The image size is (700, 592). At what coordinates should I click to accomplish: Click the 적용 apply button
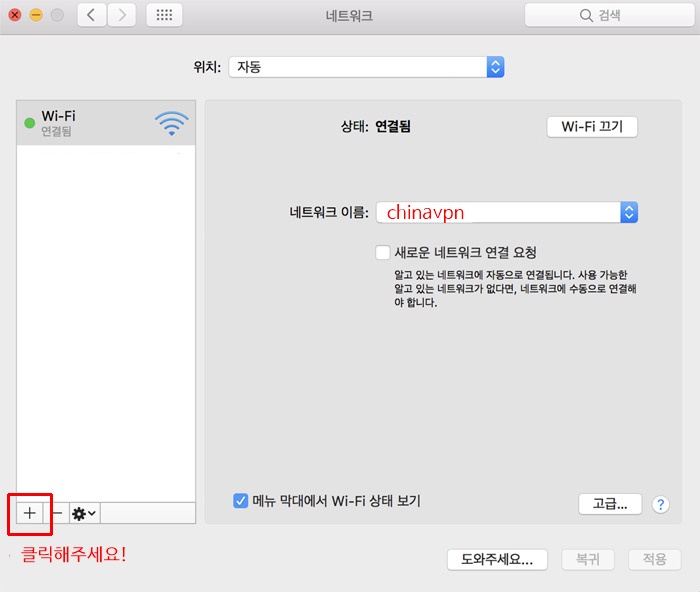[654, 560]
